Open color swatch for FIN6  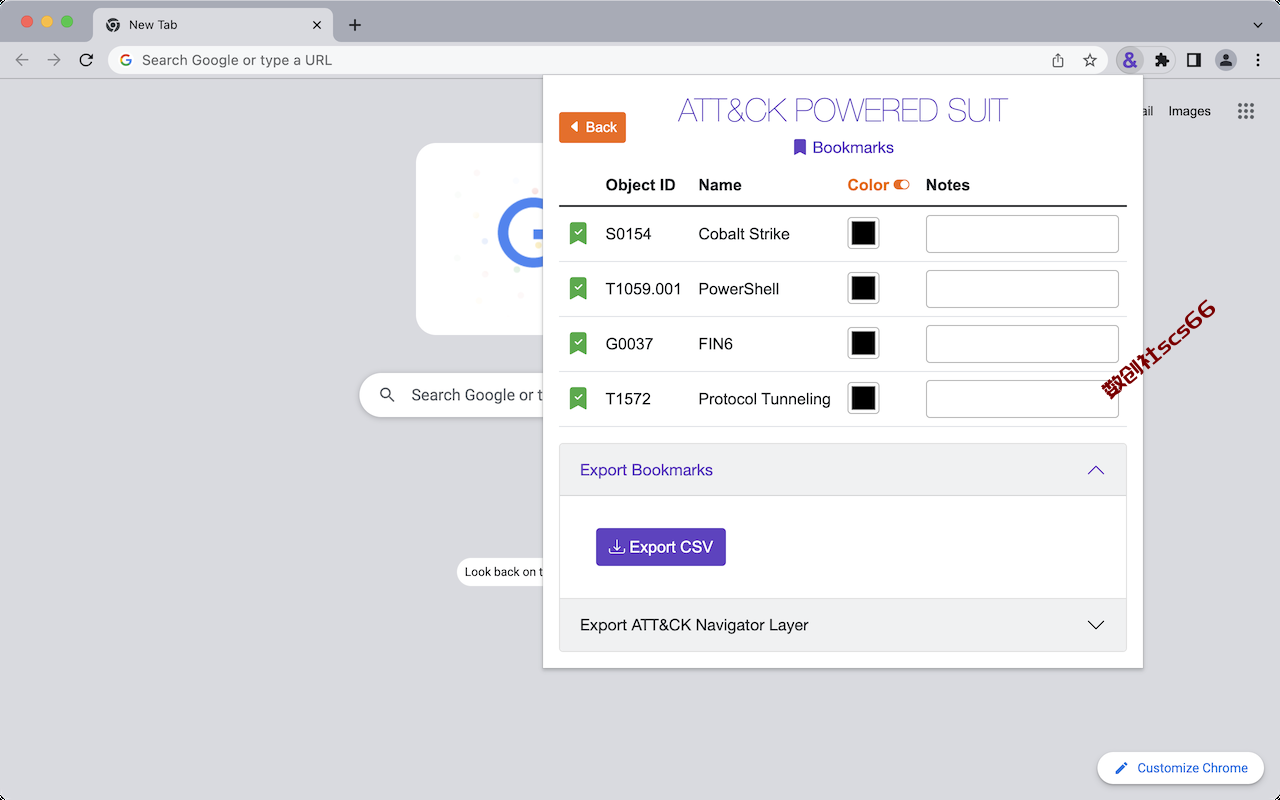tap(863, 344)
